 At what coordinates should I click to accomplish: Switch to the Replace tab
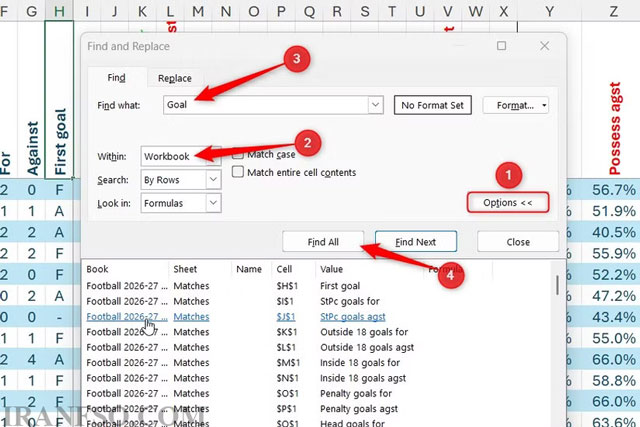(175, 78)
